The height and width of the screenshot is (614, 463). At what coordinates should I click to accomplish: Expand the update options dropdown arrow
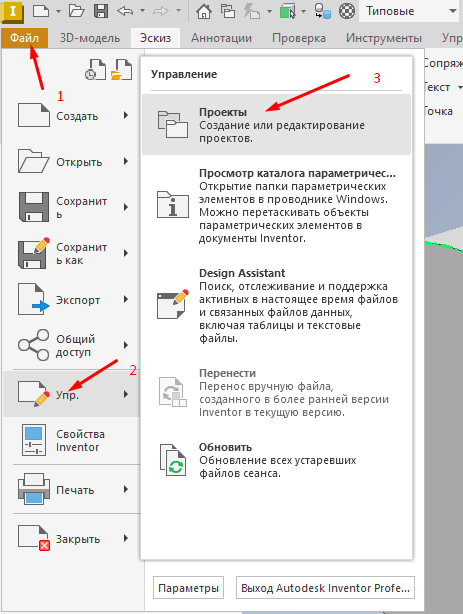point(269,11)
